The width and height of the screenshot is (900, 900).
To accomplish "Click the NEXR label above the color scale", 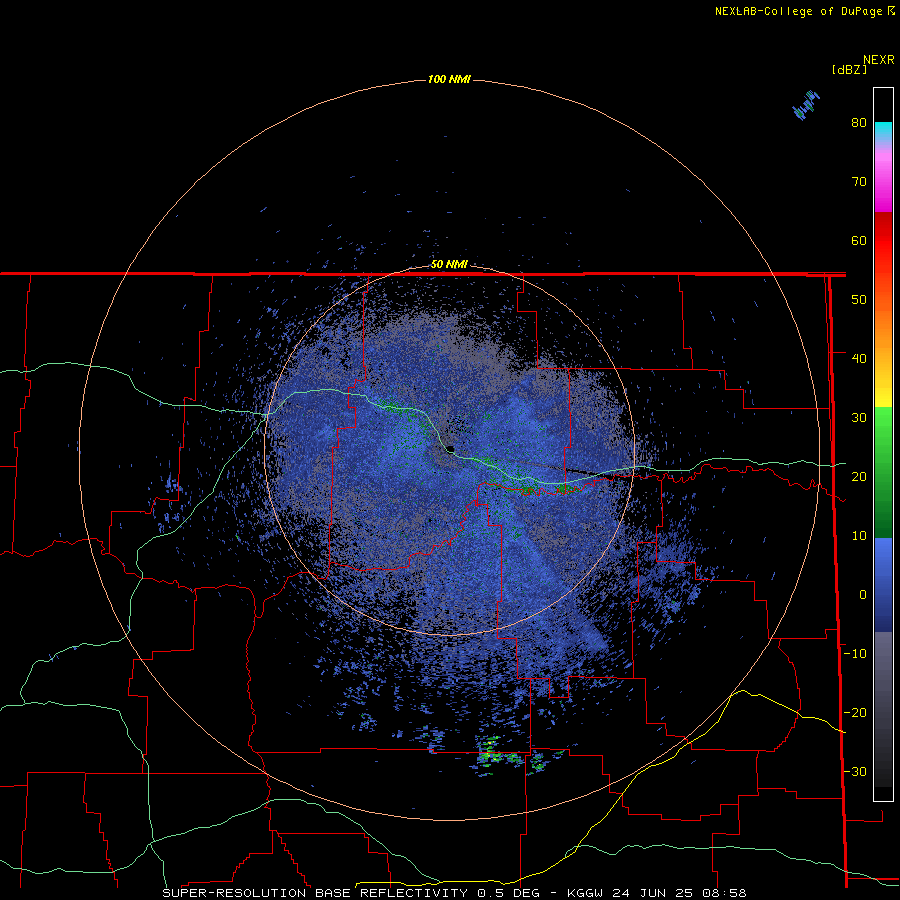I will pos(879,60).
